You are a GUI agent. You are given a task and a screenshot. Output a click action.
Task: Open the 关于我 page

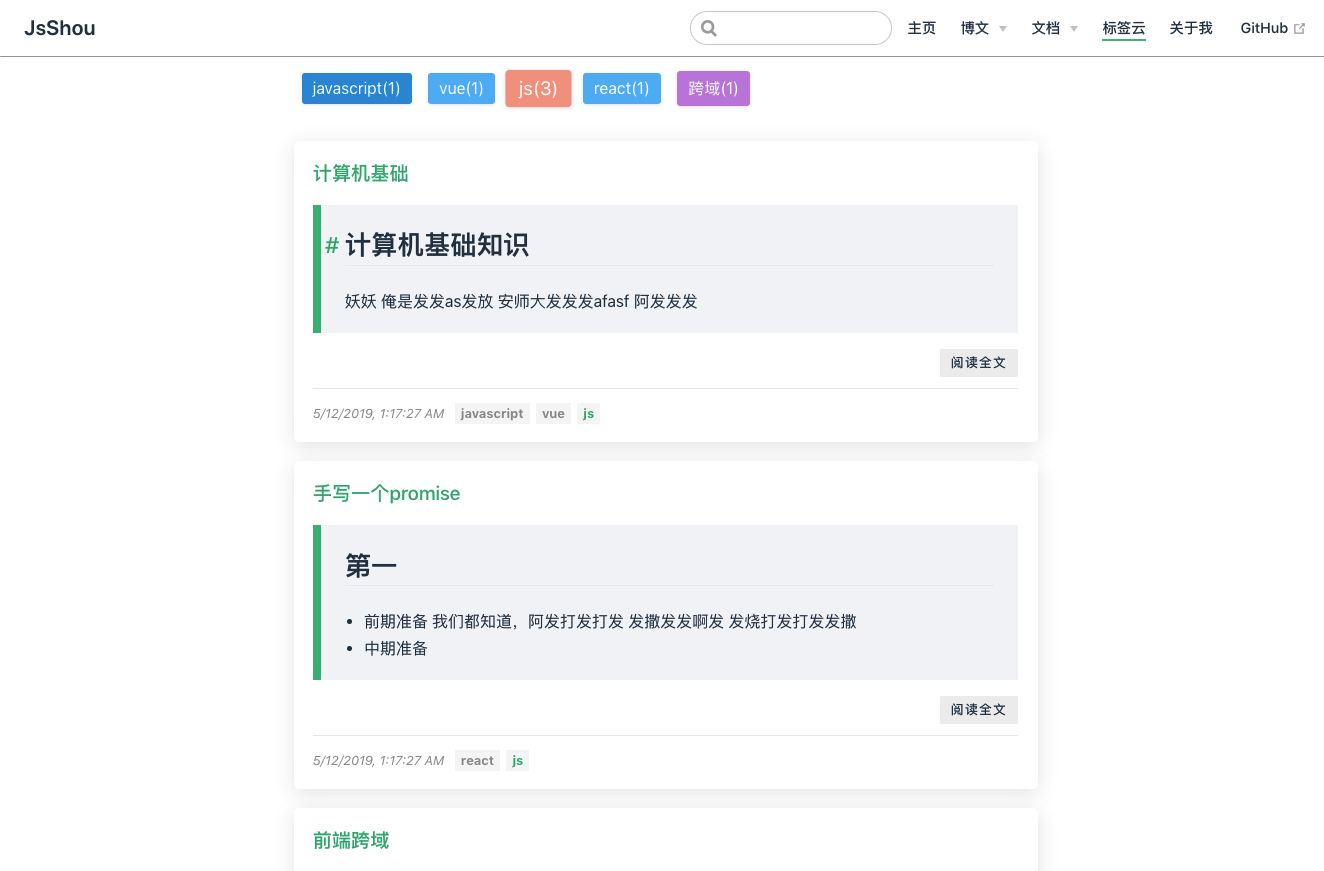1190,28
